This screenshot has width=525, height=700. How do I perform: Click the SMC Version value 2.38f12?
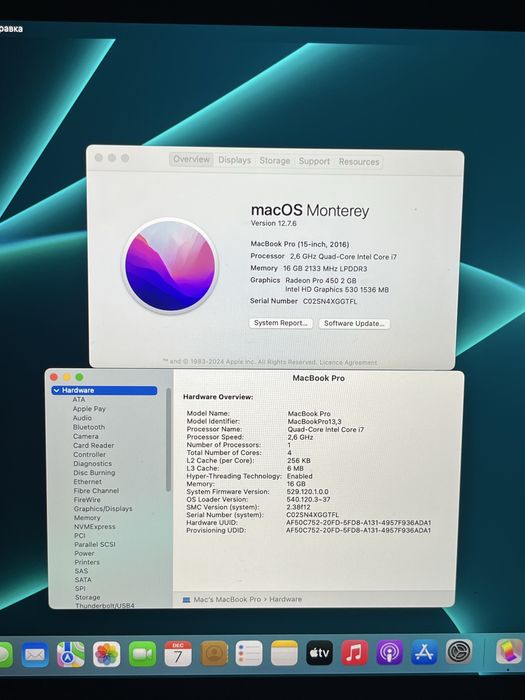298,507
